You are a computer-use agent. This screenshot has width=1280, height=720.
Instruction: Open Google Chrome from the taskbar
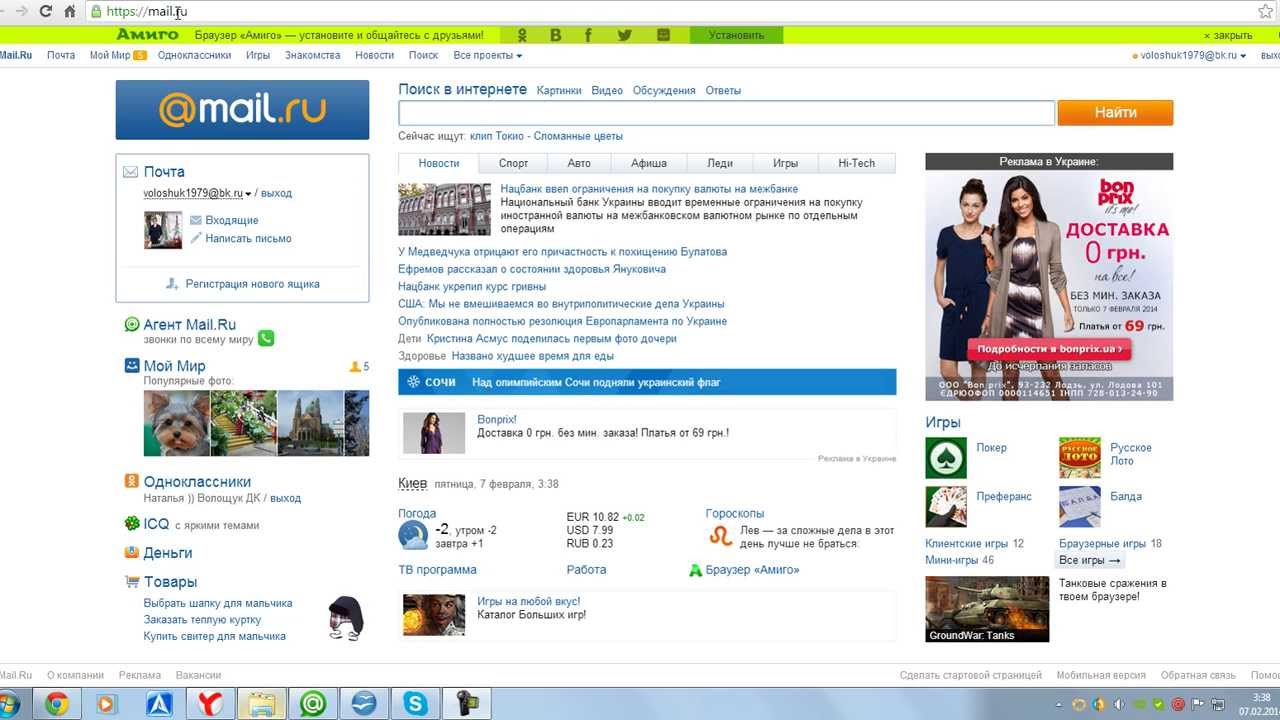pyautogui.click(x=56, y=704)
